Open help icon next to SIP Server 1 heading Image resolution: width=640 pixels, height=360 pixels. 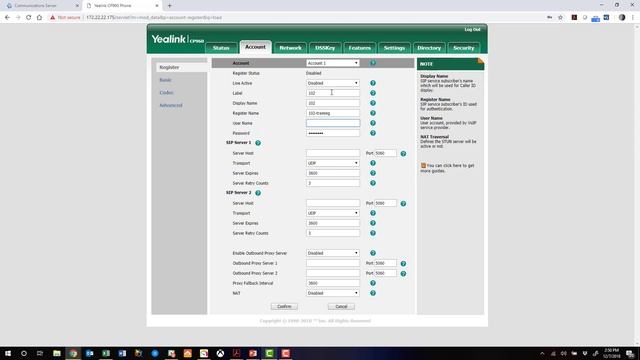pyautogui.click(x=258, y=143)
